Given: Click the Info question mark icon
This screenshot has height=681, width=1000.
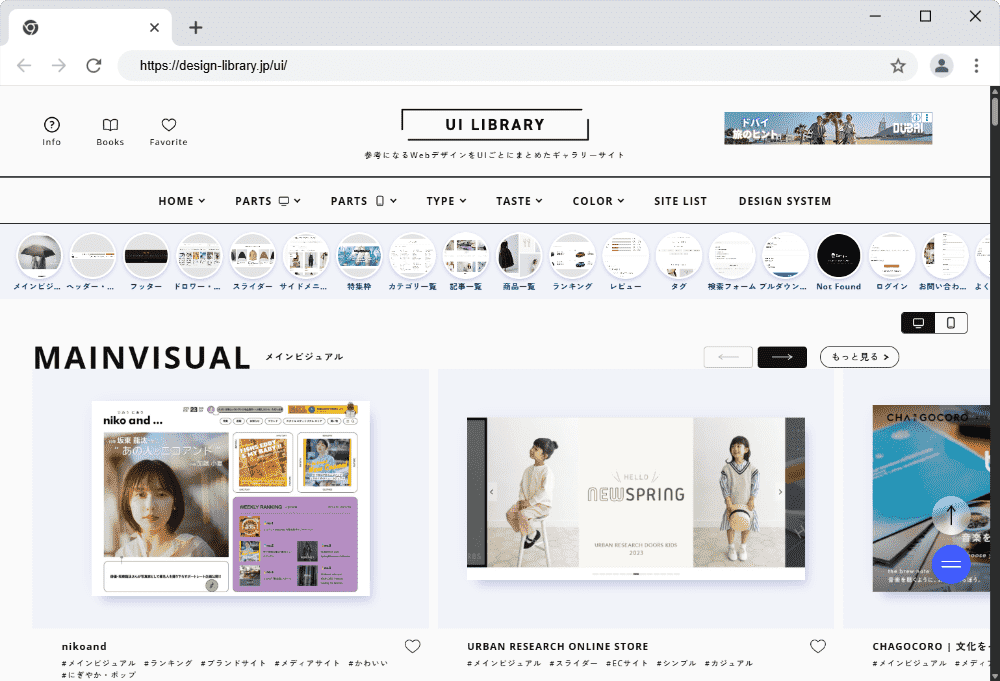Looking at the screenshot, I should coord(51,124).
